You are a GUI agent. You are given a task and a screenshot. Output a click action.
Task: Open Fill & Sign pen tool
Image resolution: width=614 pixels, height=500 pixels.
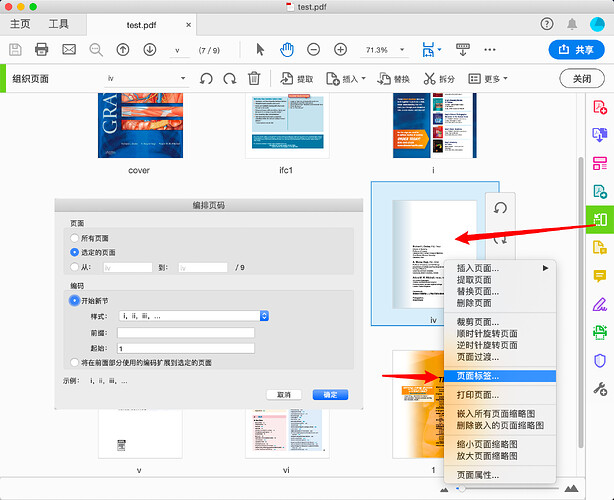point(600,304)
